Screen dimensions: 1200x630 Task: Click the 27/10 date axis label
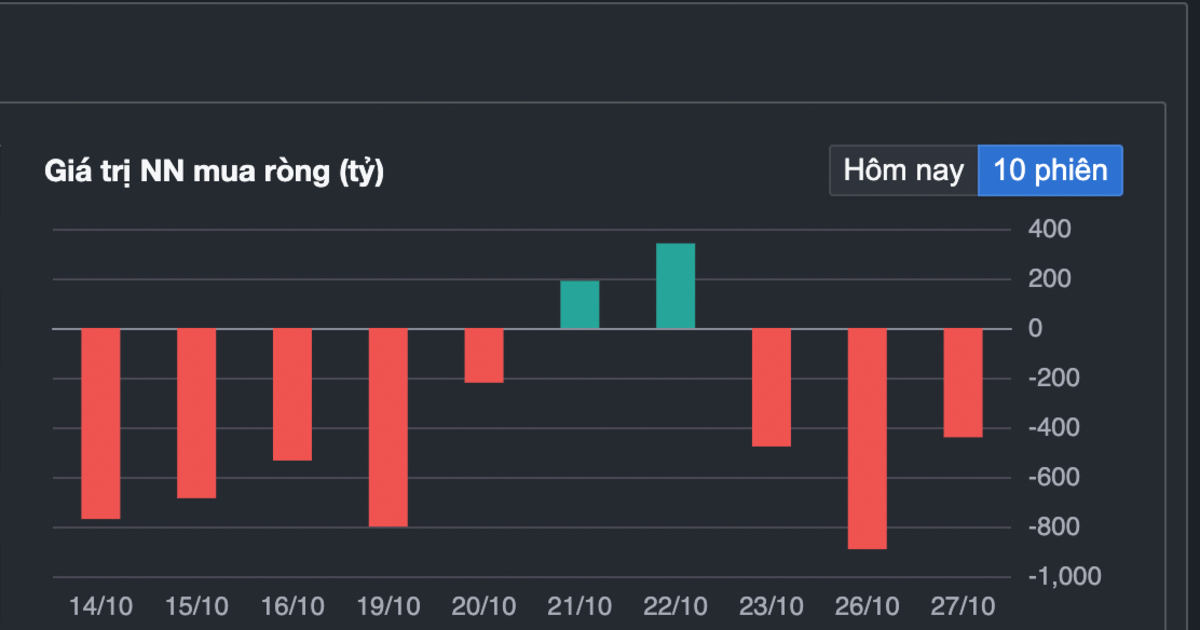(964, 606)
